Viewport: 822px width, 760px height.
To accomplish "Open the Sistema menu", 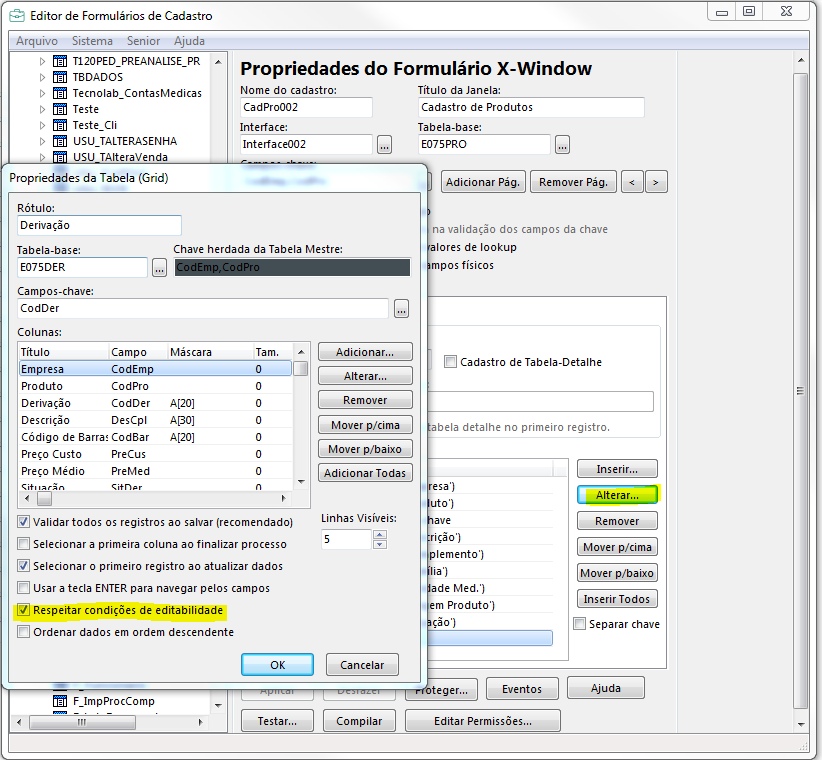I will click(92, 41).
